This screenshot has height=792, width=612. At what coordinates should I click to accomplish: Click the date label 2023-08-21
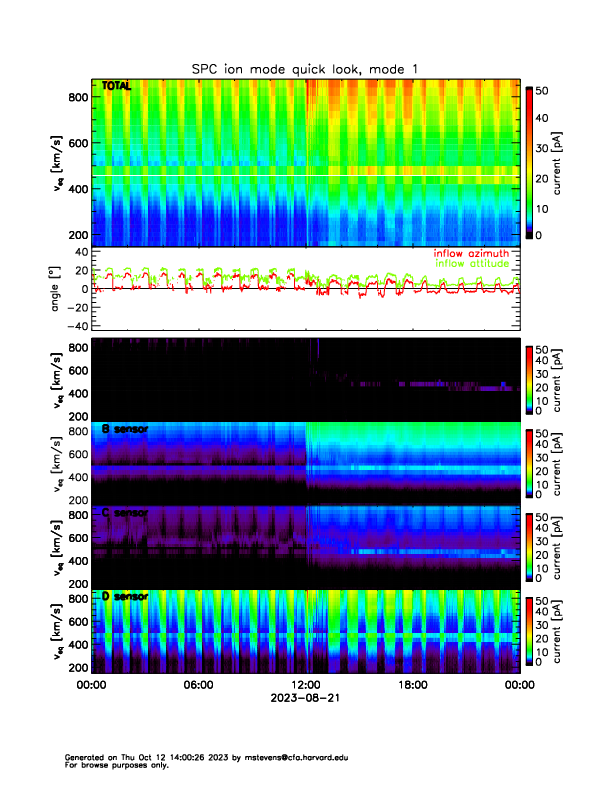tap(305, 698)
